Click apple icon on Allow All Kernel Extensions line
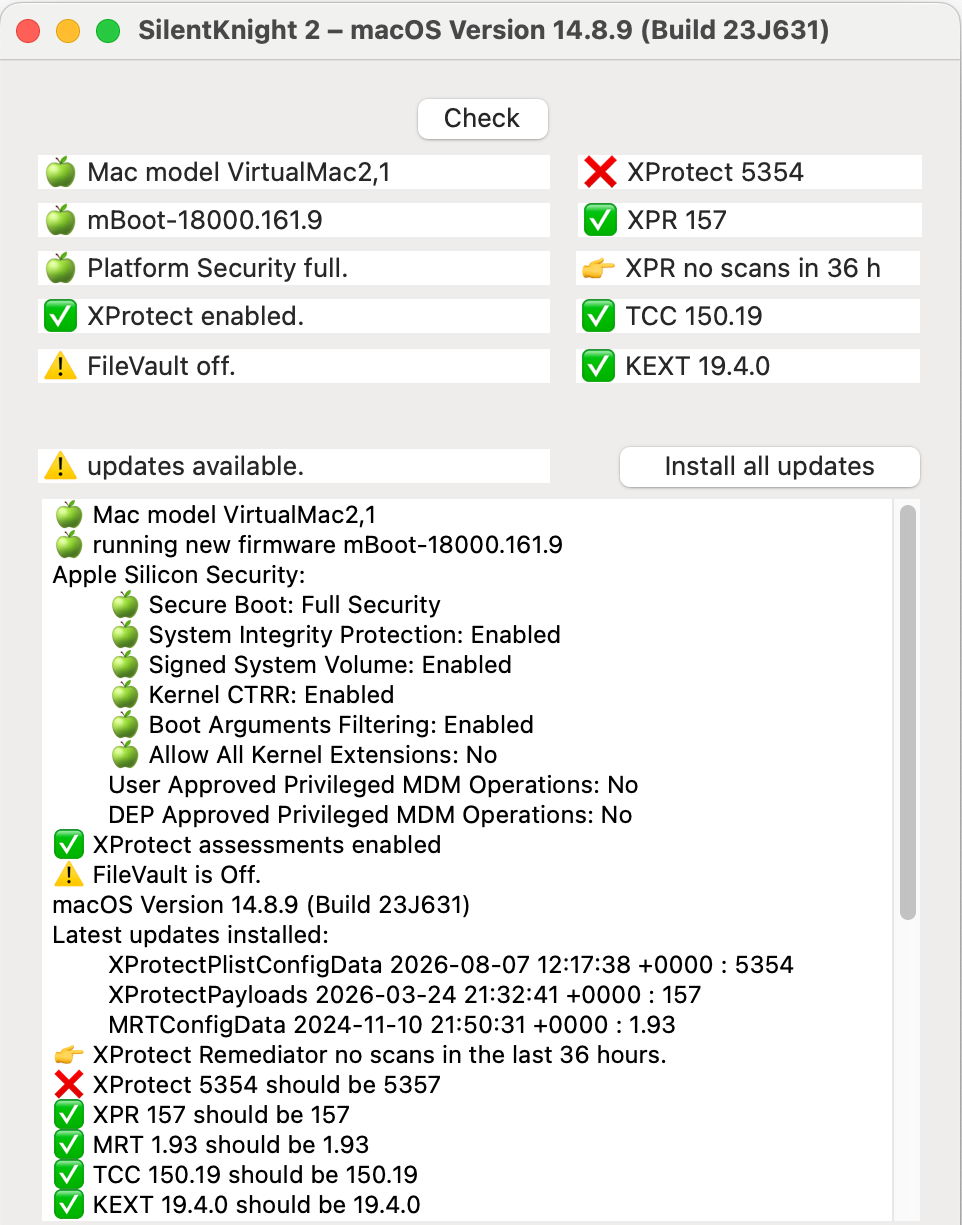The height and width of the screenshot is (1225, 962). pos(125,754)
